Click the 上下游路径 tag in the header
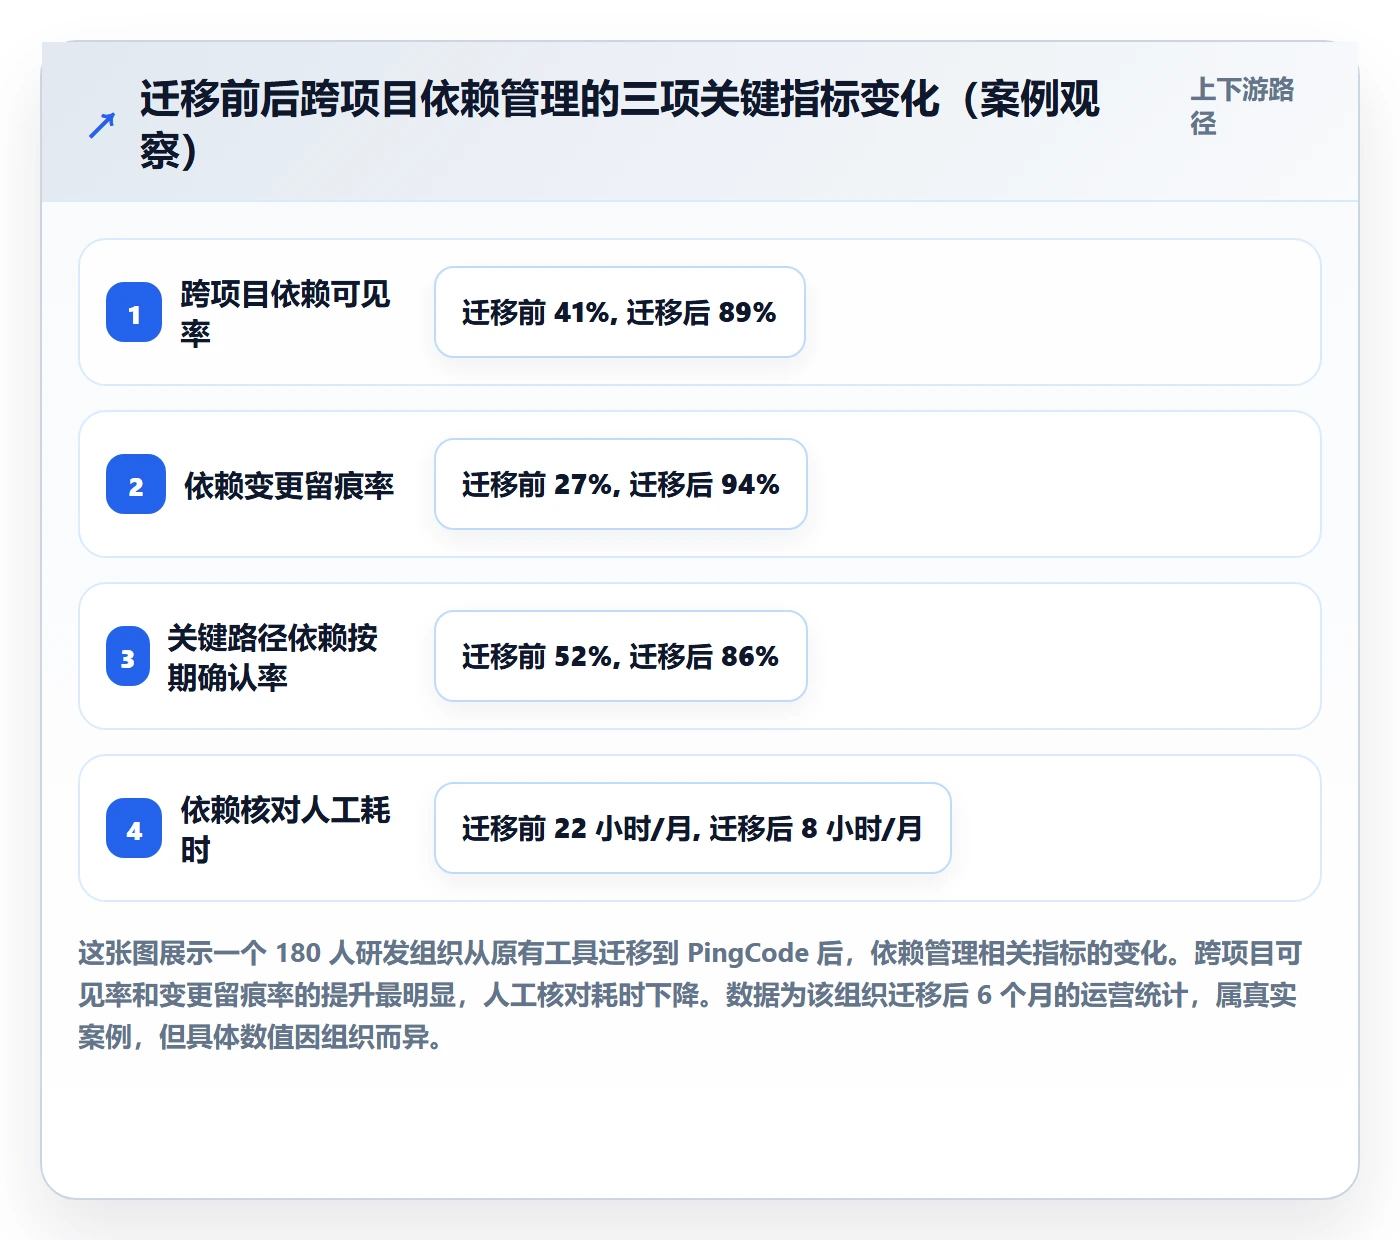This screenshot has height=1240, width=1400. 1242,106
